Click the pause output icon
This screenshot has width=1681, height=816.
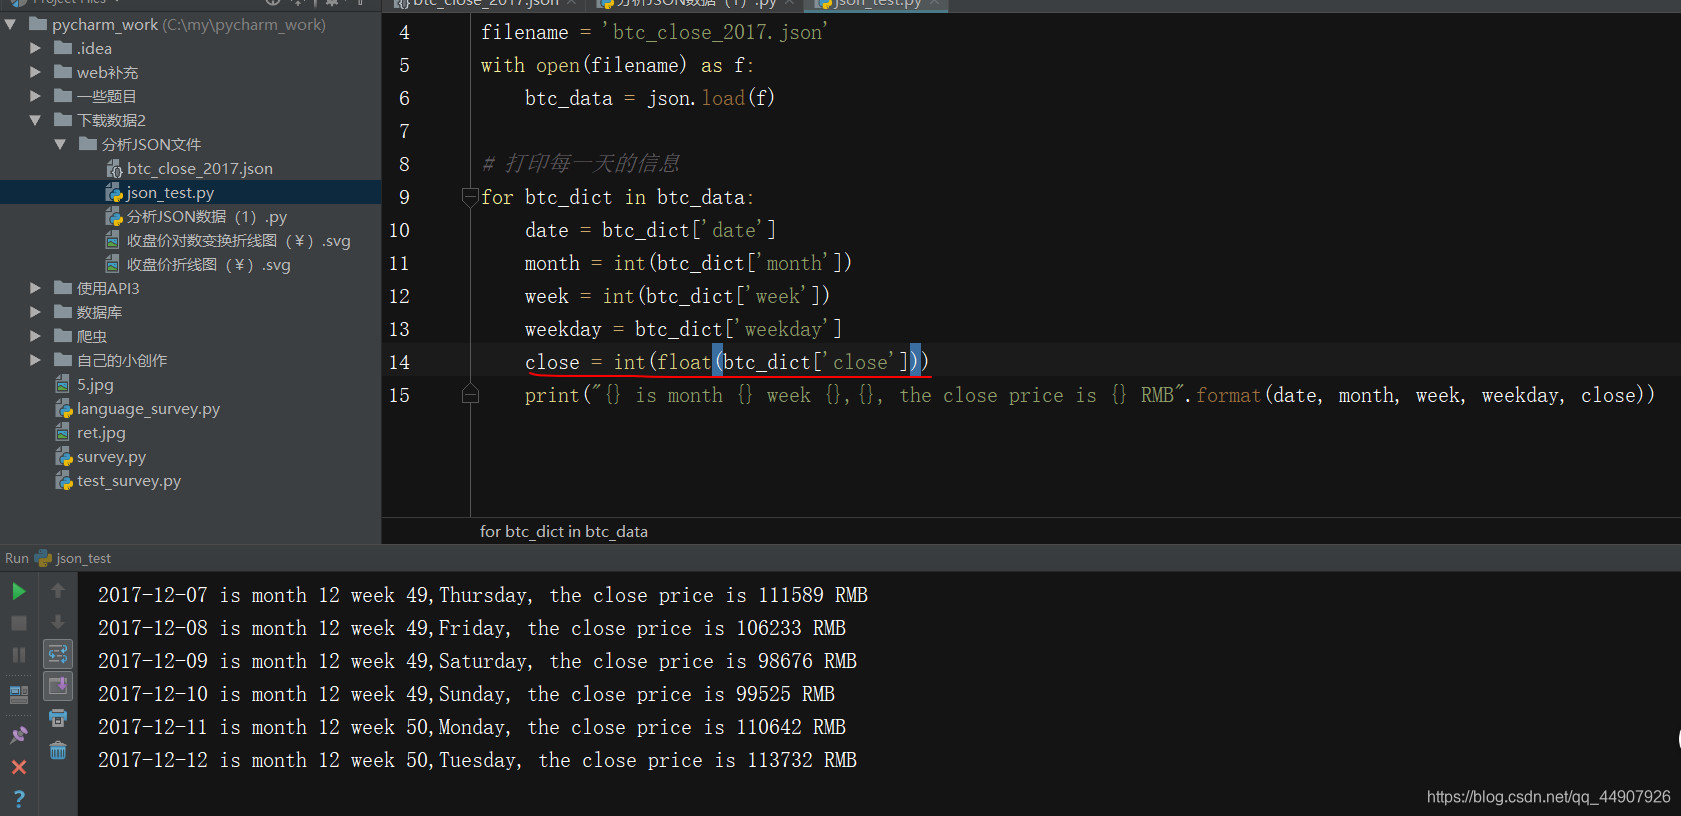[18, 655]
